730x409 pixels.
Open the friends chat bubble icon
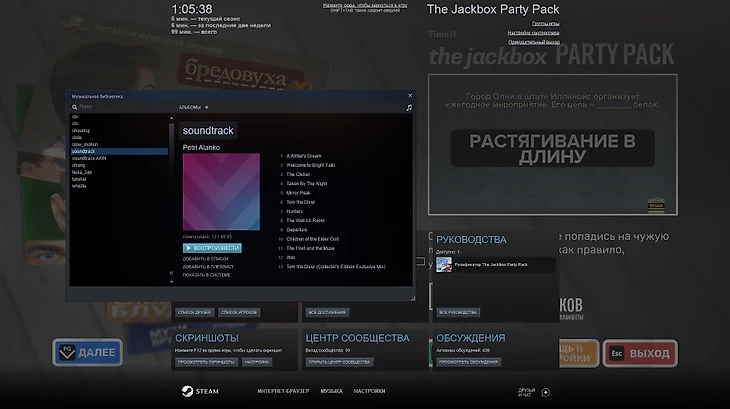546,393
